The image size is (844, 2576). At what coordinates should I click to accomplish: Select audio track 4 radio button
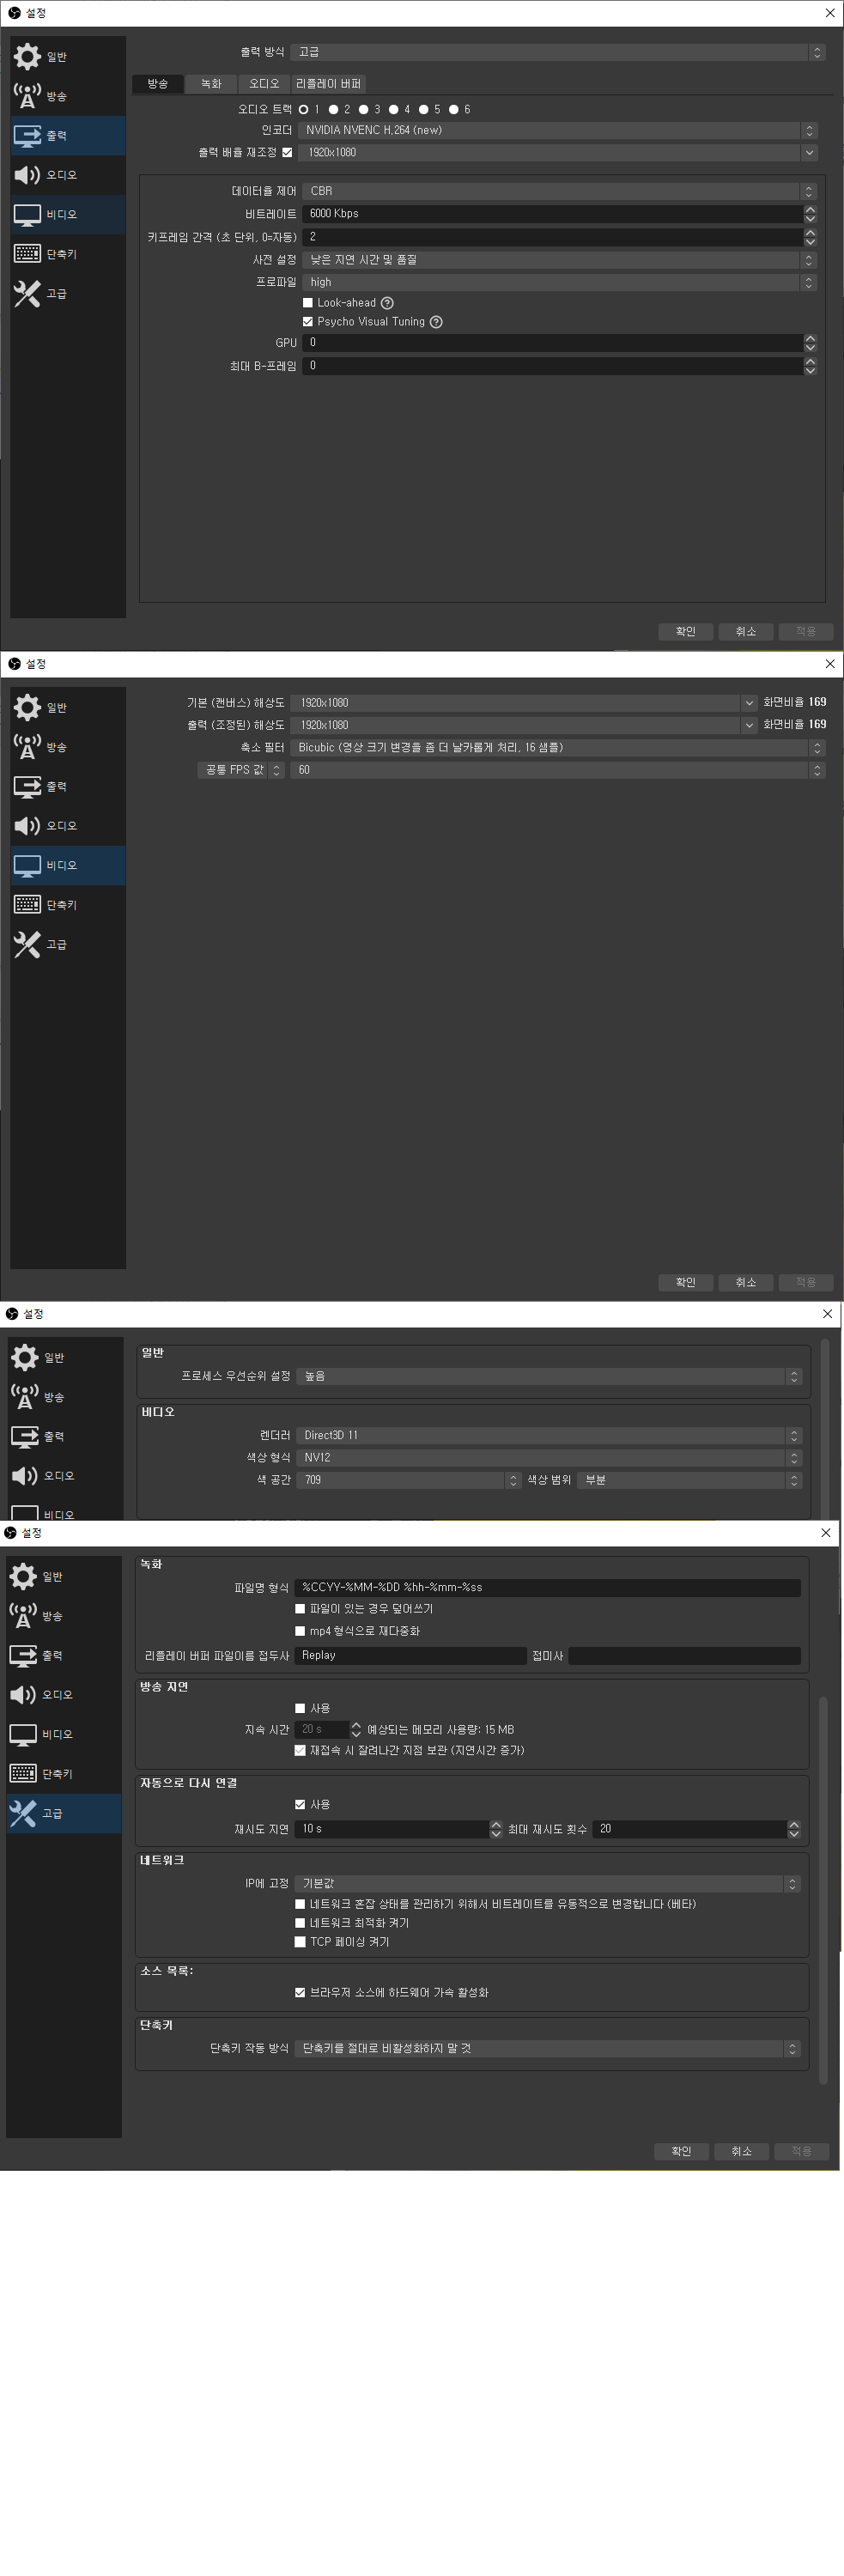pos(394,110)
